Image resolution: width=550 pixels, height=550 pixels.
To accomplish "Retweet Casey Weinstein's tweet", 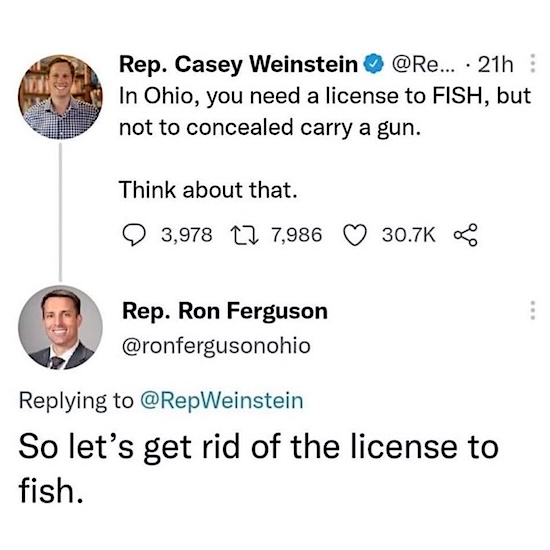I will point(244,235).
